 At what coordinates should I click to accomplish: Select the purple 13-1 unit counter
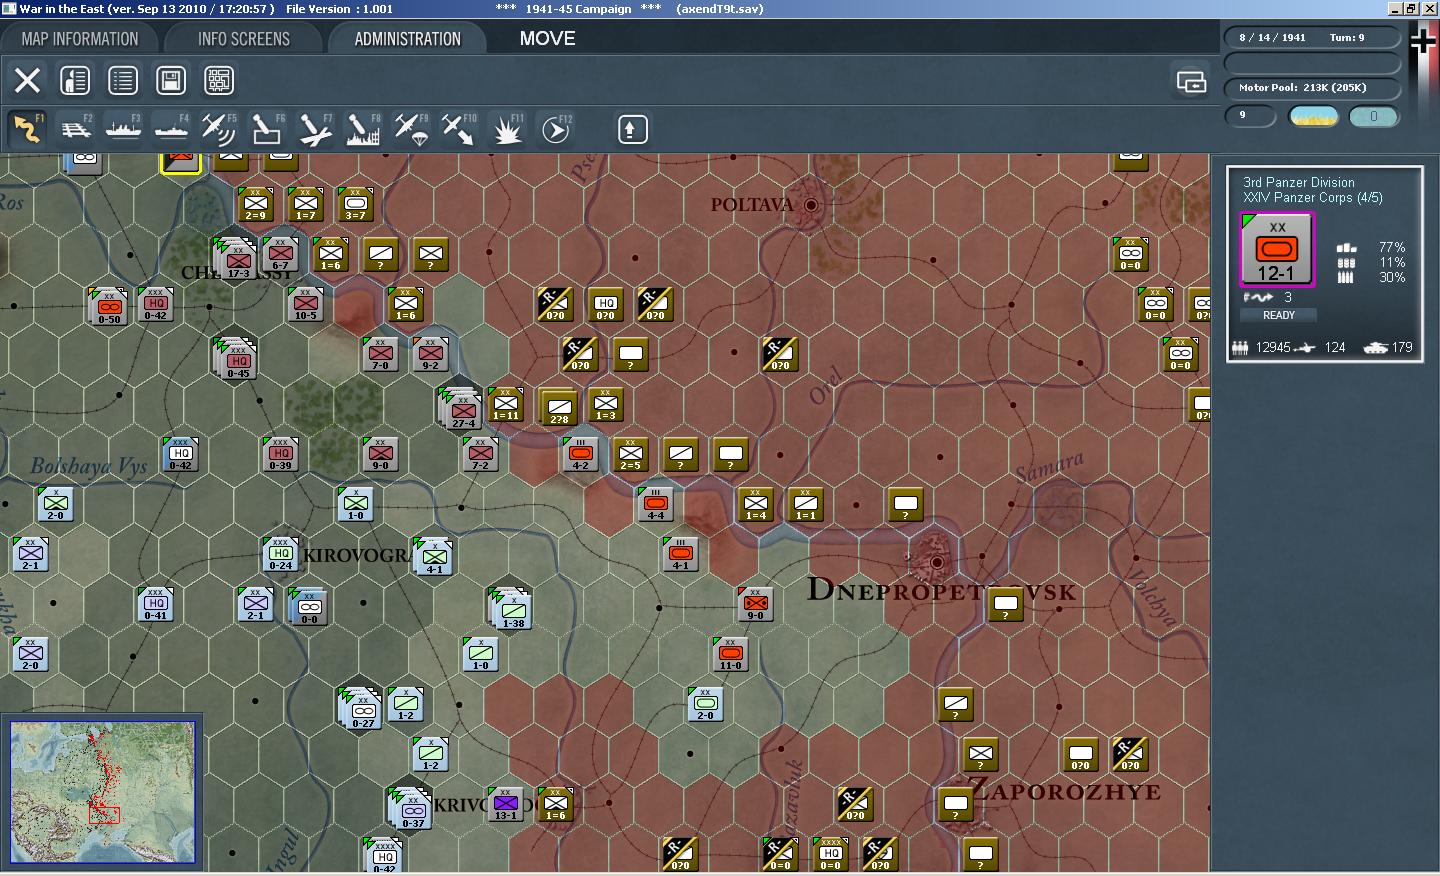506,804
